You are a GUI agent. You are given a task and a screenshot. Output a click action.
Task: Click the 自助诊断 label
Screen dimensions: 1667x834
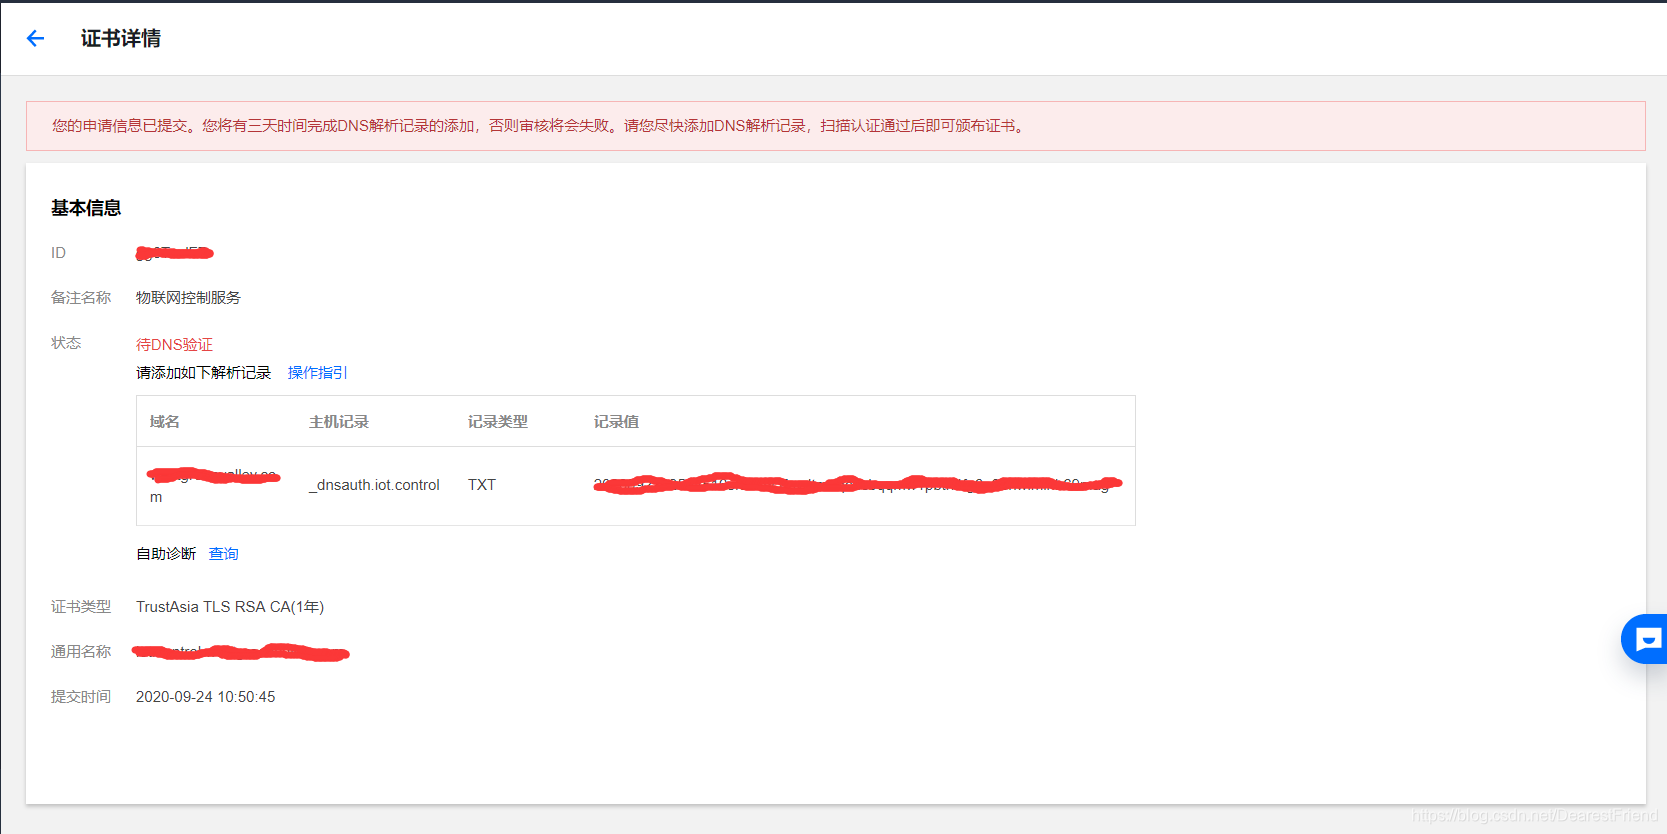[x=166, y=553]
